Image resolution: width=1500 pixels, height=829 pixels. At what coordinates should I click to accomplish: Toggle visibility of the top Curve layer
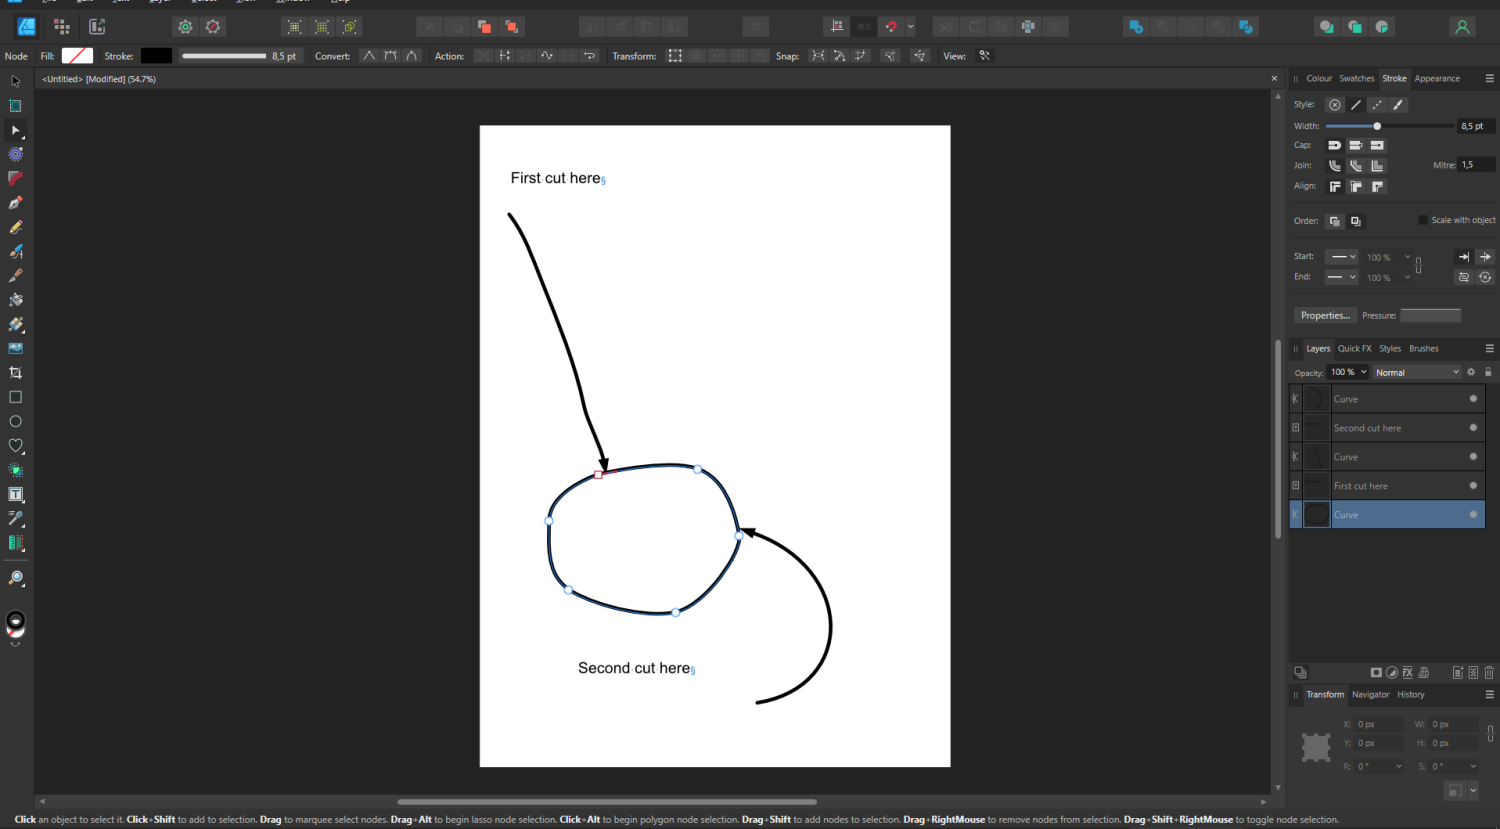click(x=1473, y=399)
